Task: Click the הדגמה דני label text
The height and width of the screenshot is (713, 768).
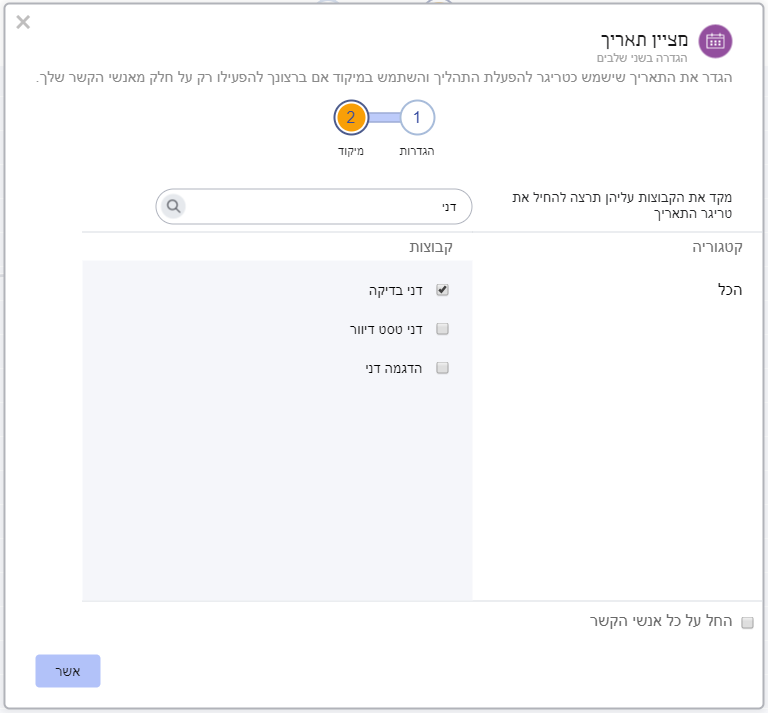Action: click(393, 368)
